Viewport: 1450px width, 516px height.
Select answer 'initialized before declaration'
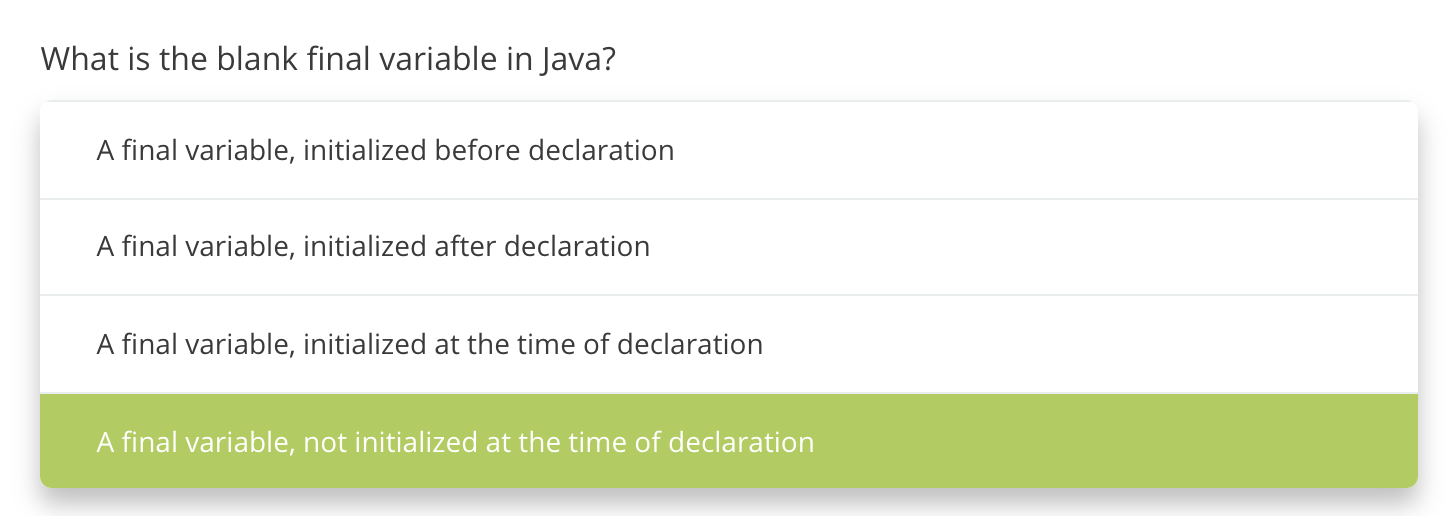(385, 151)
